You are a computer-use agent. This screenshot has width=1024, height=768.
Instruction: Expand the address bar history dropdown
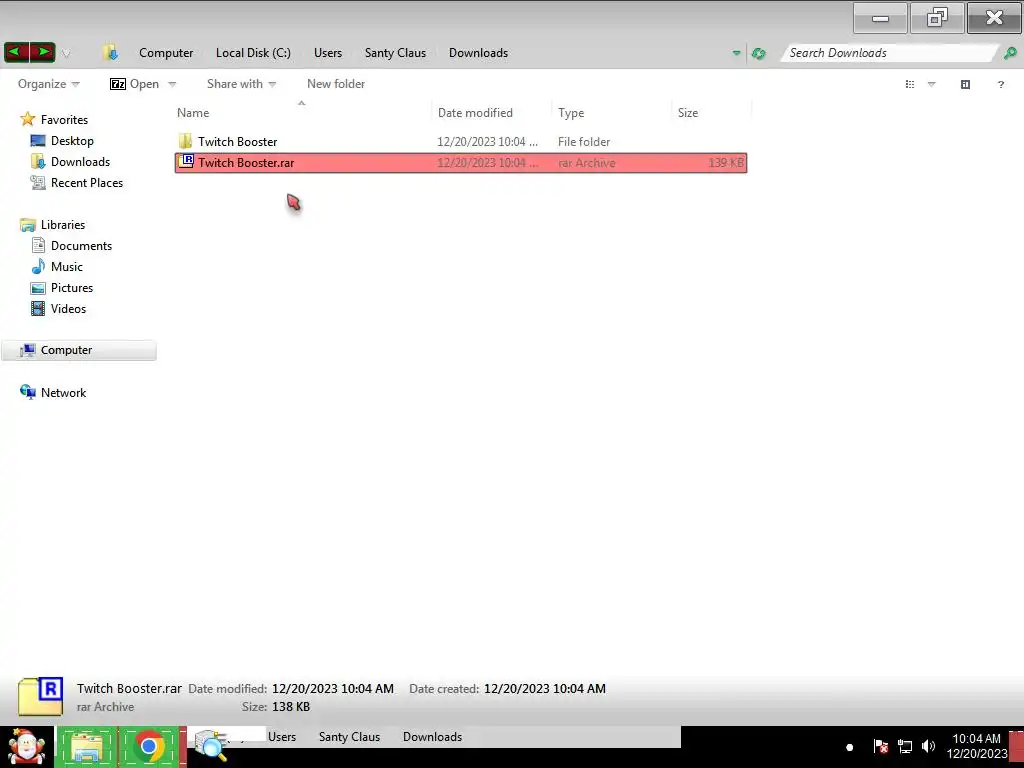736,53
